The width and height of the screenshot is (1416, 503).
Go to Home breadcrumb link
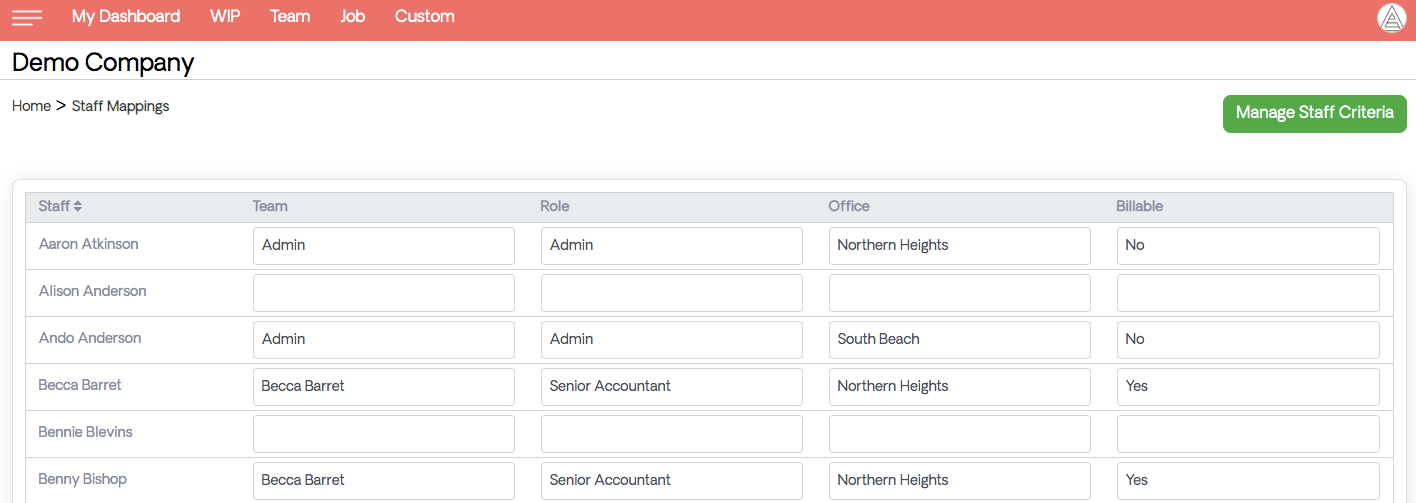[31, 106]
